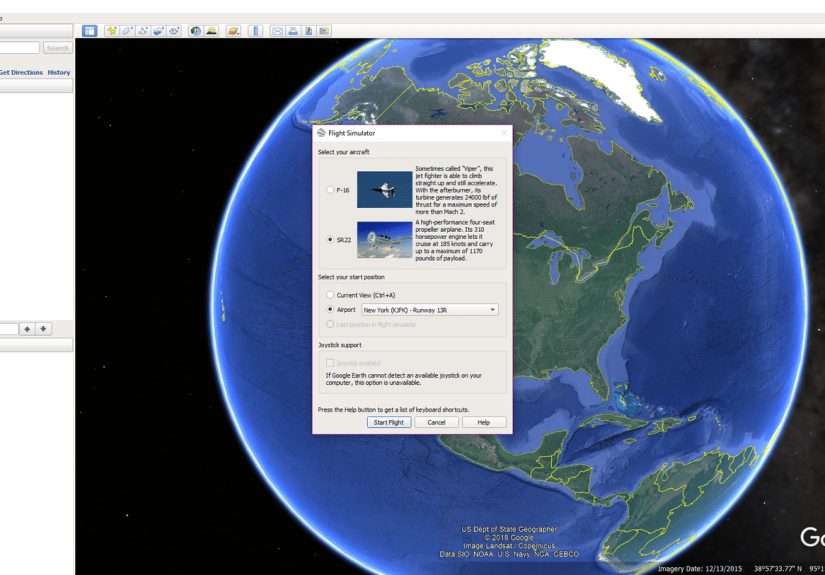Open the planets switcher (Saturn icon)
Image resolution: width=825 pixels, height=575 pixels.
pyautogui.click(x=233, y=31)
